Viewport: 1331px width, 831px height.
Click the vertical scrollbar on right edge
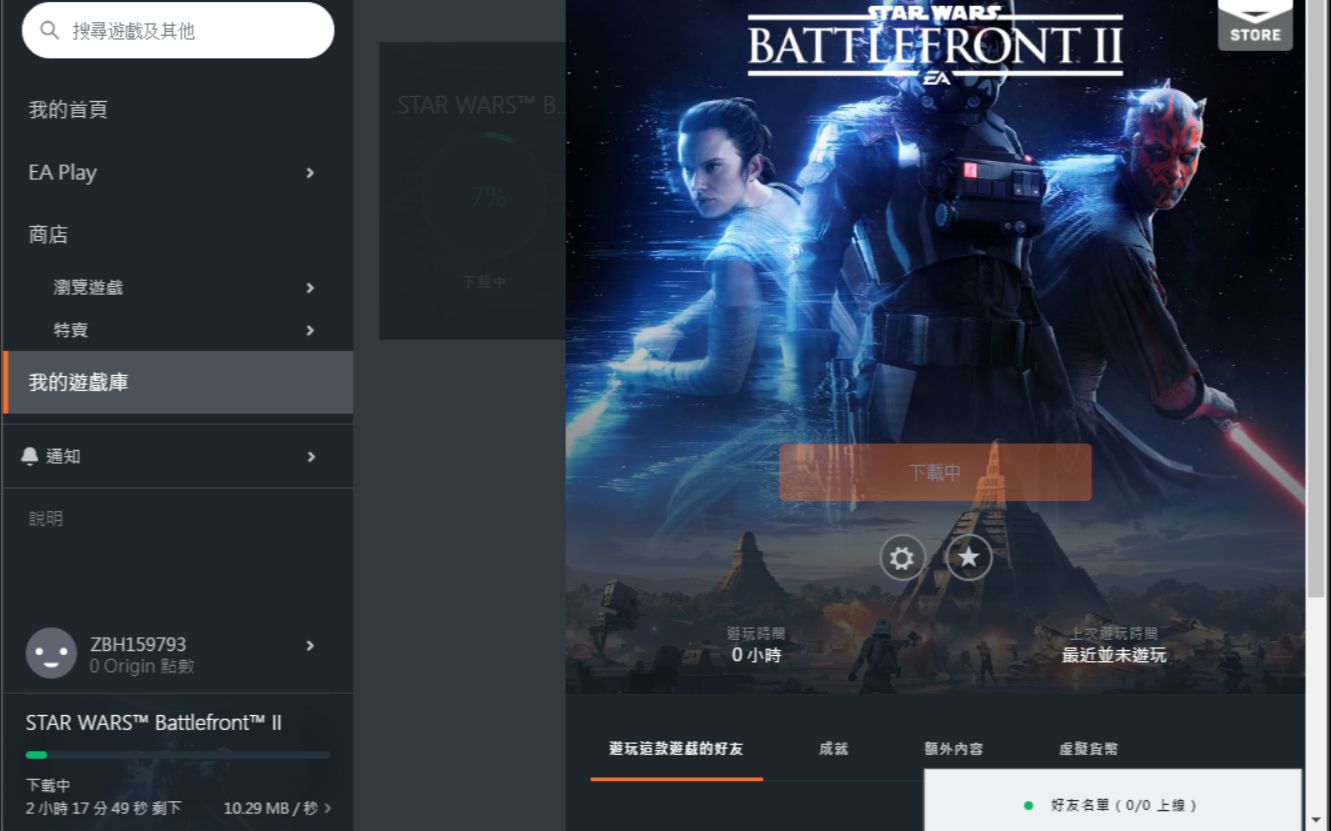click(1318, 300)
